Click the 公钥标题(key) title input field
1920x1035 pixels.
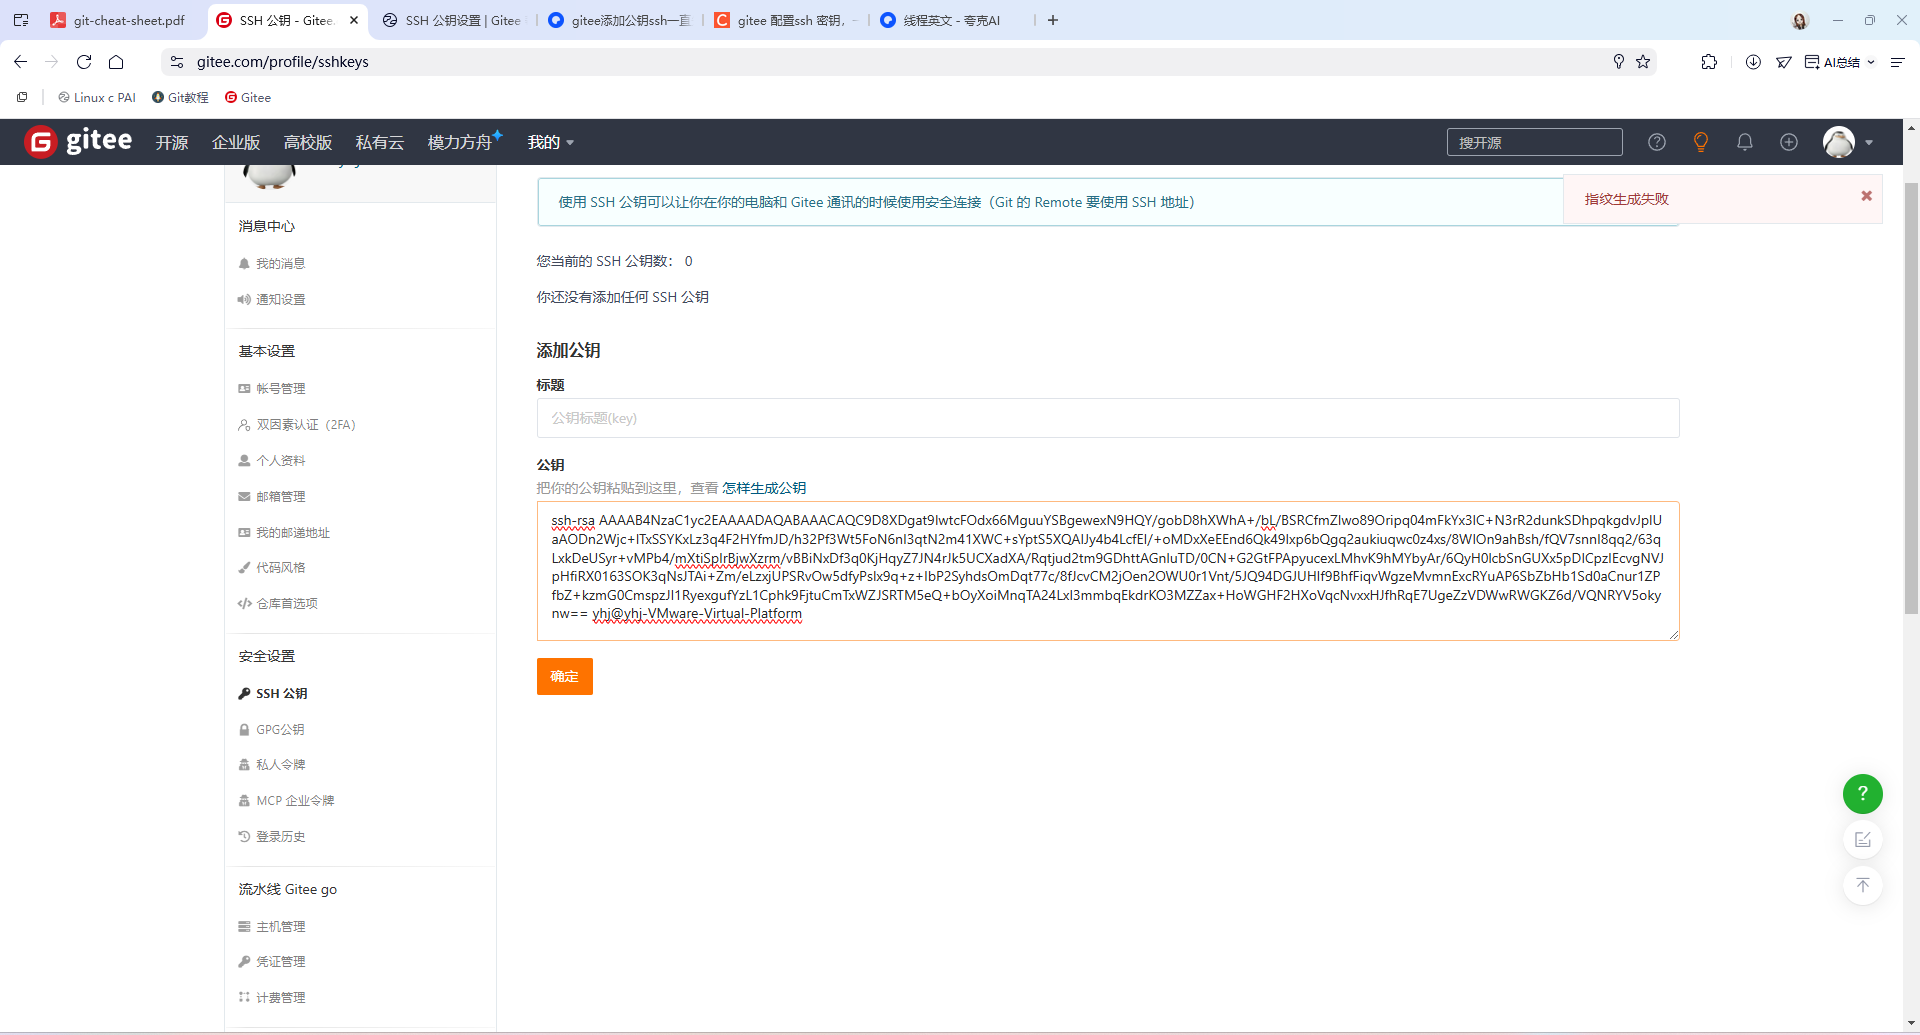pyautogui.click(x=1108, y=418)
